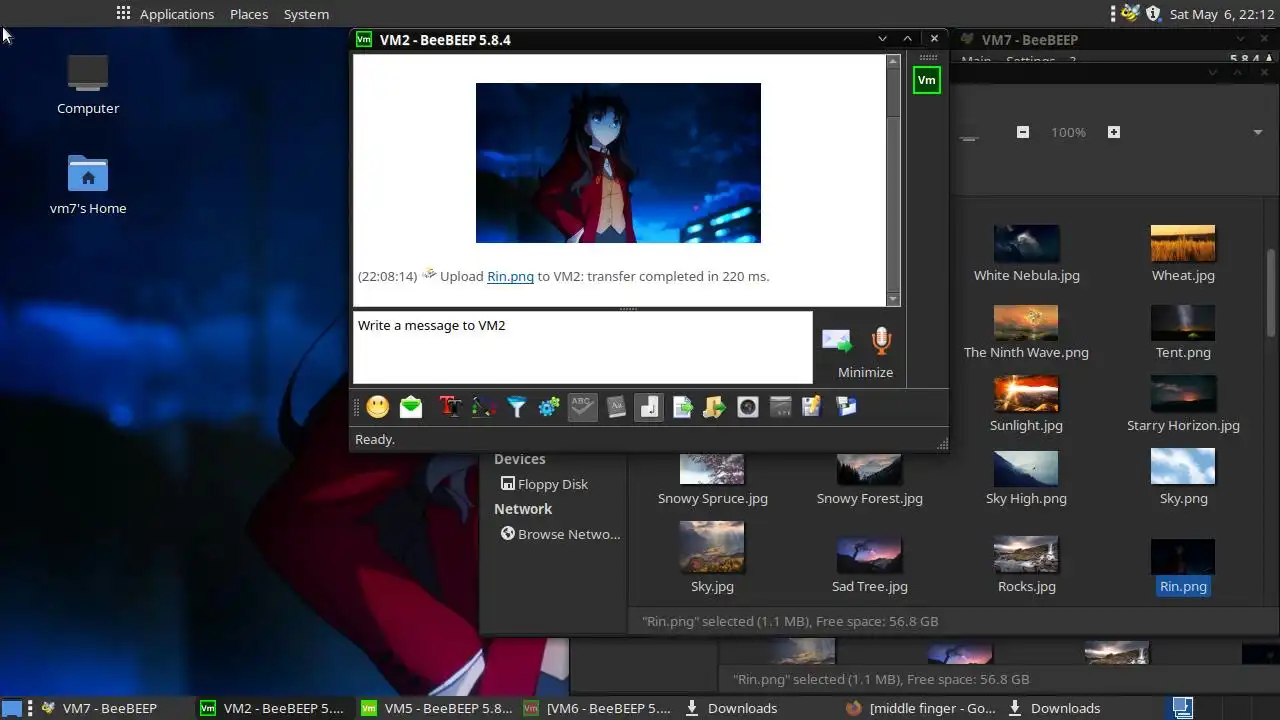This screenshot has width=1280, height=720.
Task: Select Floppy Disk in the sidebar
Action: click(x=544, y=484)
